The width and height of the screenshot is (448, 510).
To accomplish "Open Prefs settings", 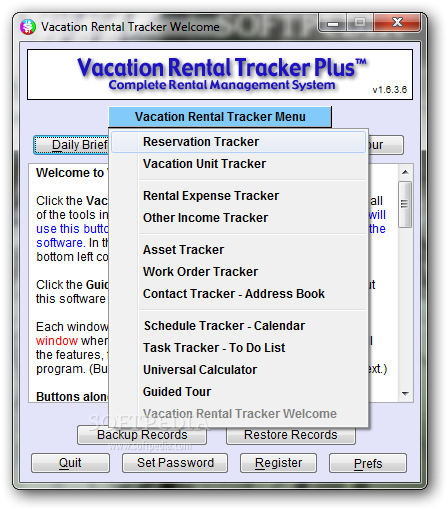I will click(x=368, y=463).
